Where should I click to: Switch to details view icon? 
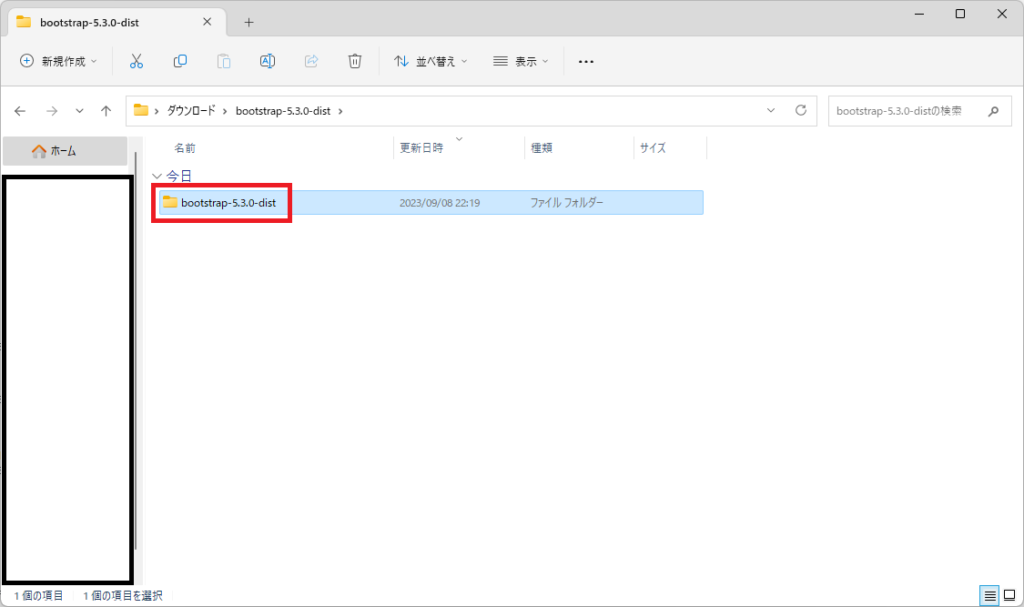[989, 595]
